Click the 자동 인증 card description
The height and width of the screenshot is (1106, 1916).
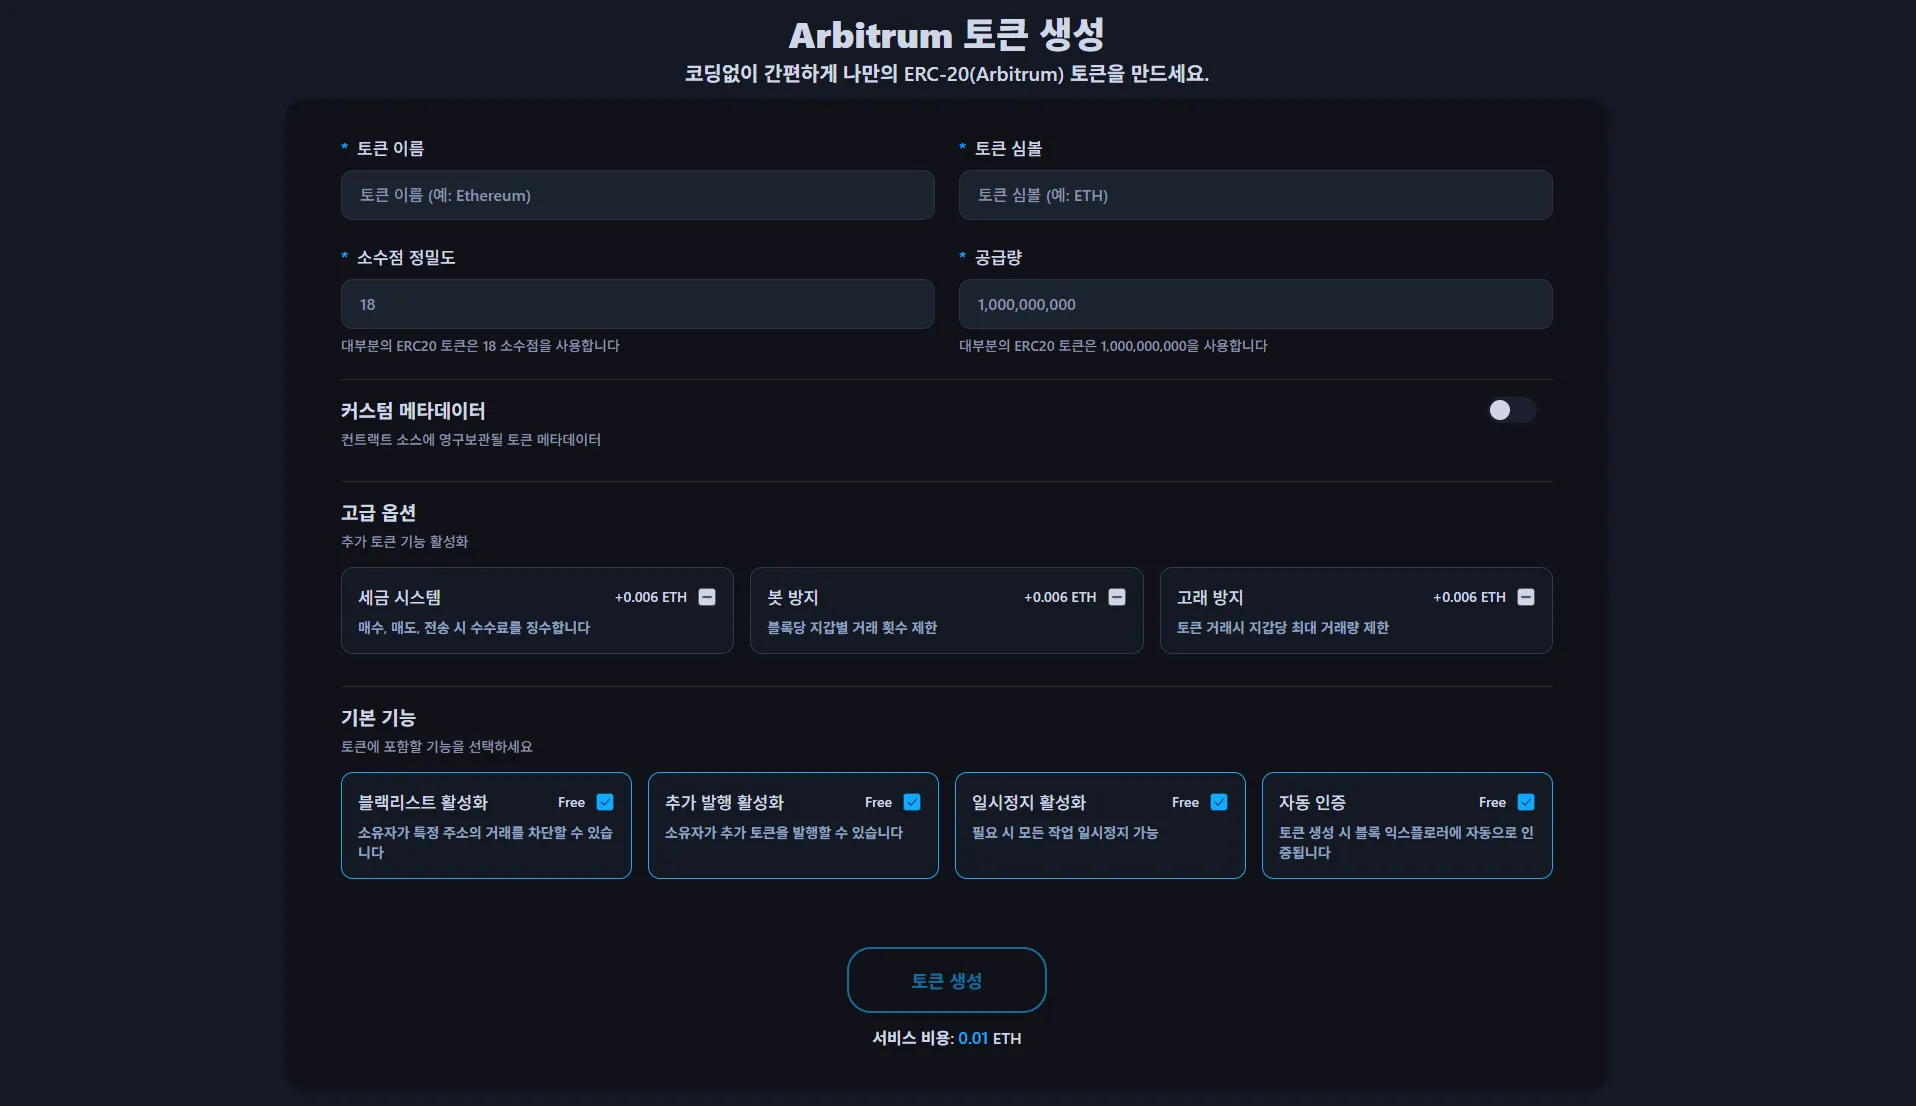1405,842
